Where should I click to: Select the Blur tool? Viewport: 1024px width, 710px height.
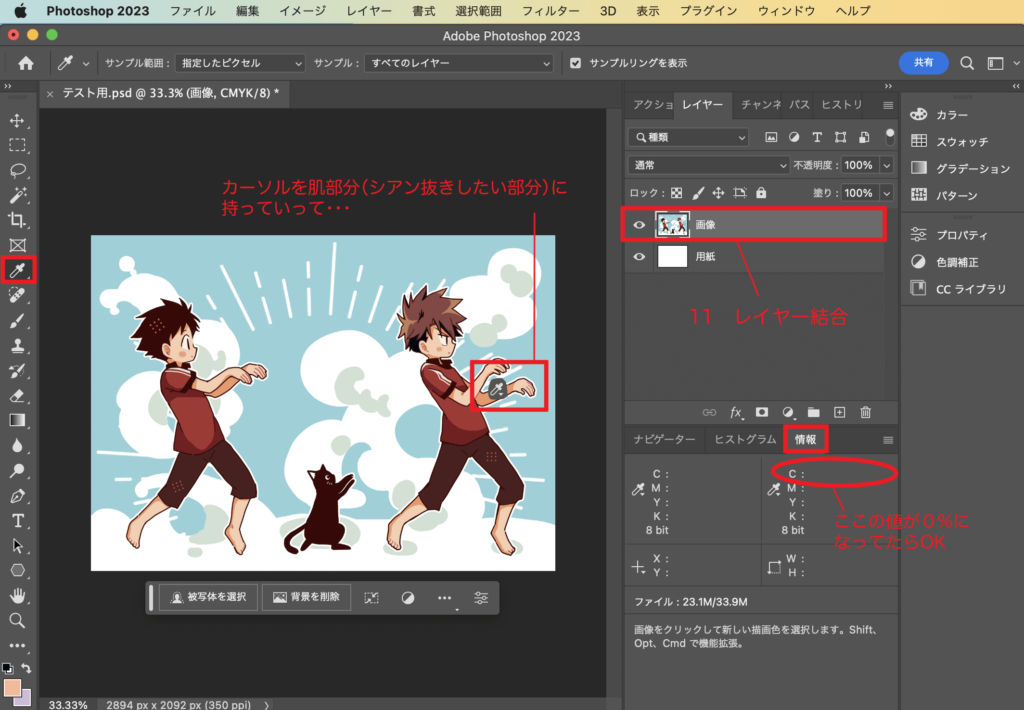[x=17, y=445]
